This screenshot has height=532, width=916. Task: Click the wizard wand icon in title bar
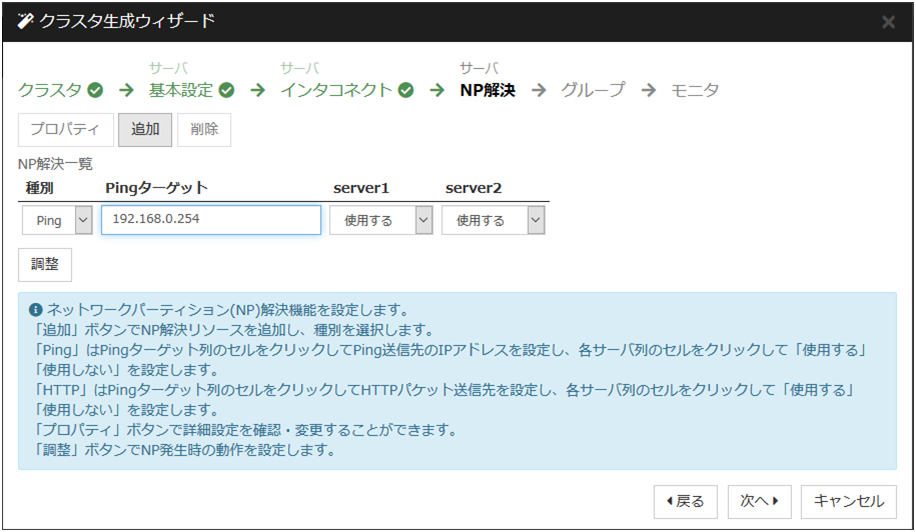click(26, 21)
